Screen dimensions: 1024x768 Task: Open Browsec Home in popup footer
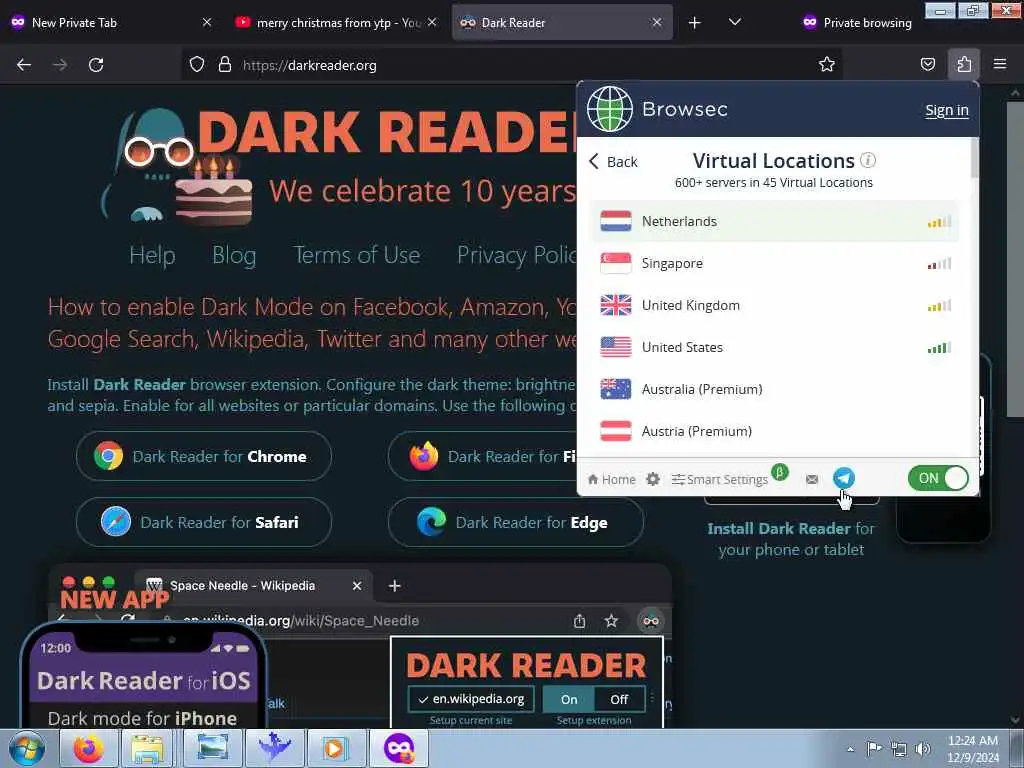[x=611, y=479]
